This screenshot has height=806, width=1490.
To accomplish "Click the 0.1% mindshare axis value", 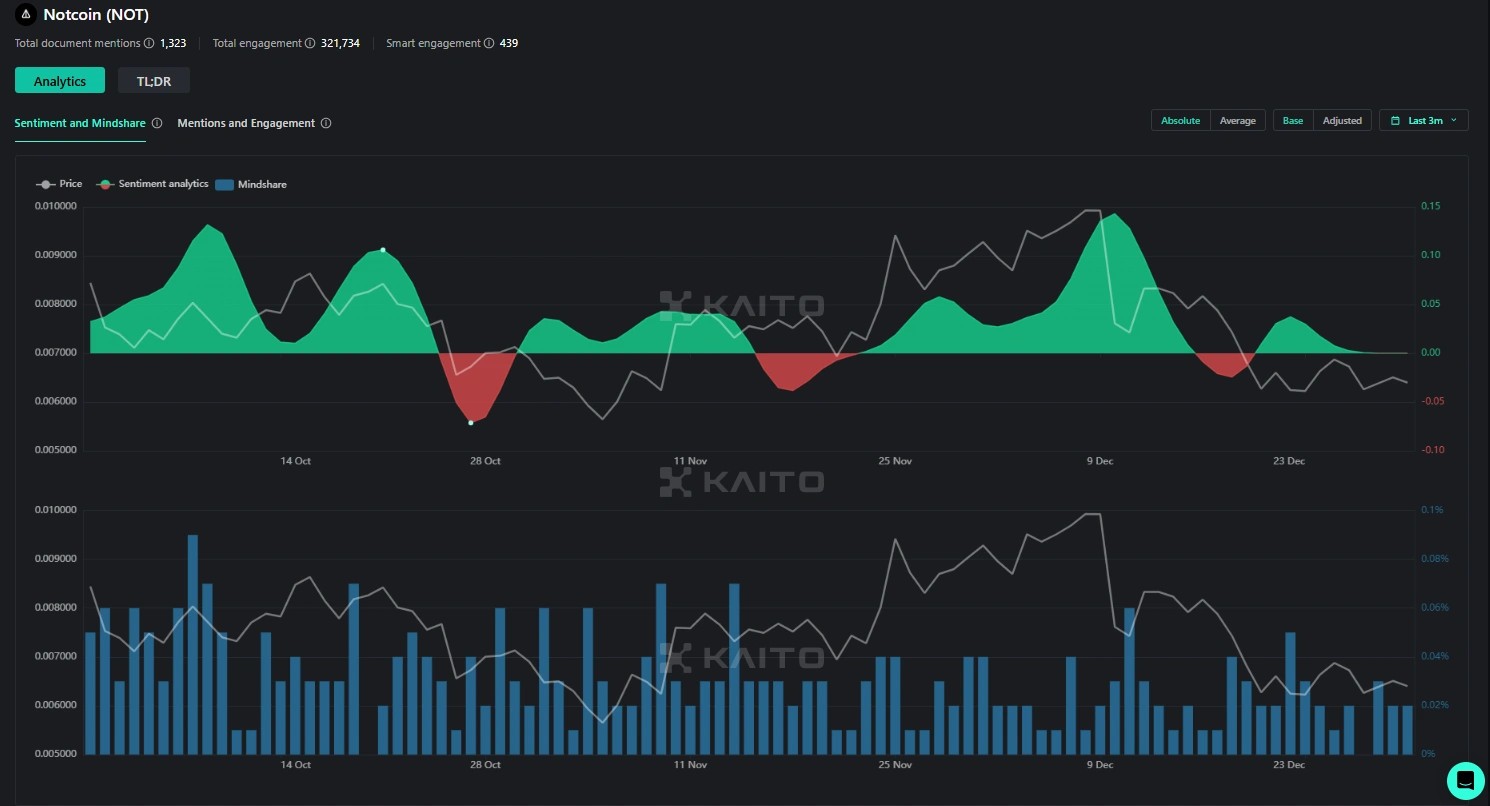I will pos(1431,510).
